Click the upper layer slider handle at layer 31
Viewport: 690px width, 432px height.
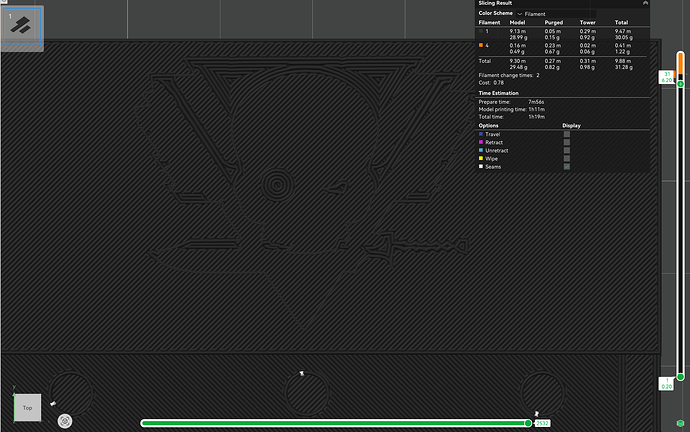coord(680,84)
